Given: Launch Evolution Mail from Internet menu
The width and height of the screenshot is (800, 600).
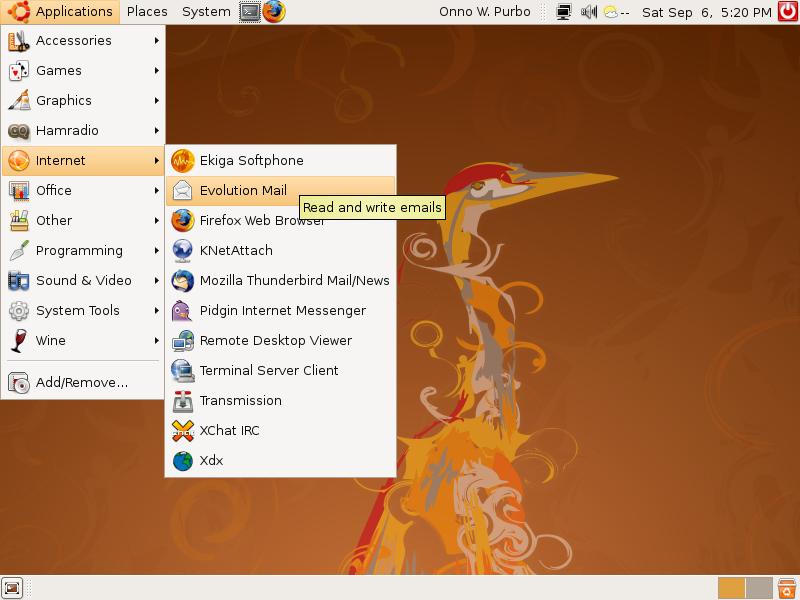Looking at the screenshot, I should [243, 190].
